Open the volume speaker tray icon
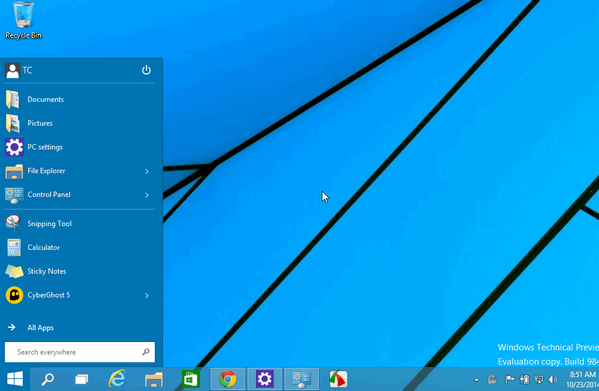The image size is (599, 391). click(553, 379)
